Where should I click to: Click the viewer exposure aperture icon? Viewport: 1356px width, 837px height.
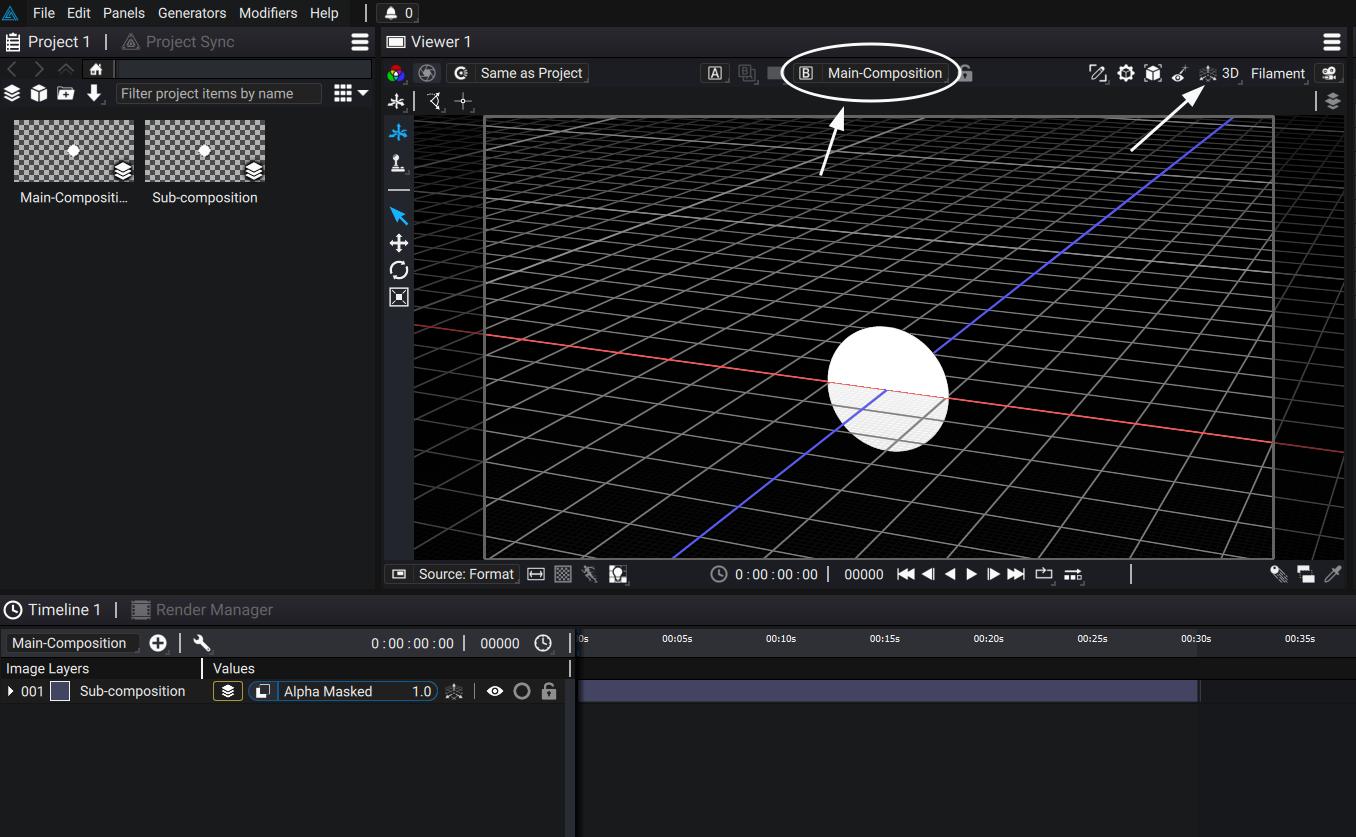427,73
